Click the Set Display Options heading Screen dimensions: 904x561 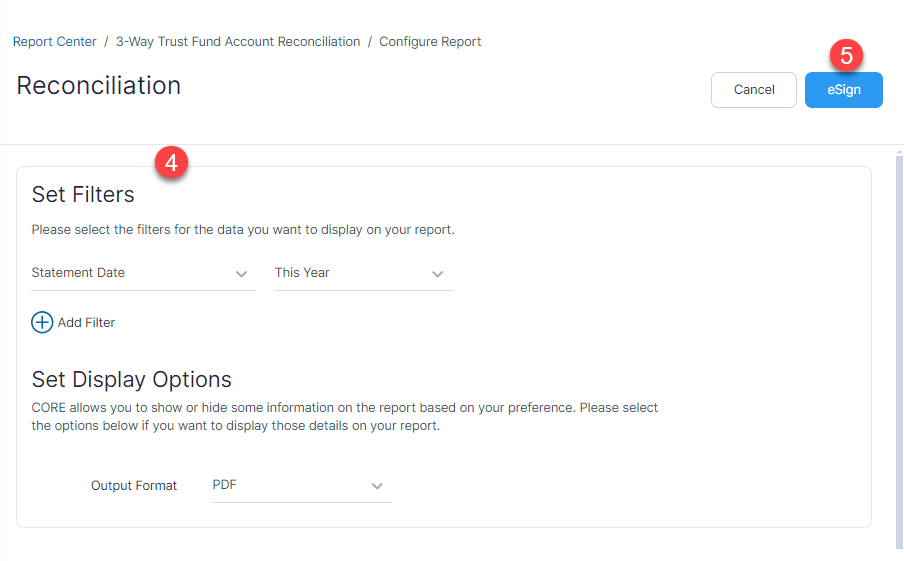(131, 379)
